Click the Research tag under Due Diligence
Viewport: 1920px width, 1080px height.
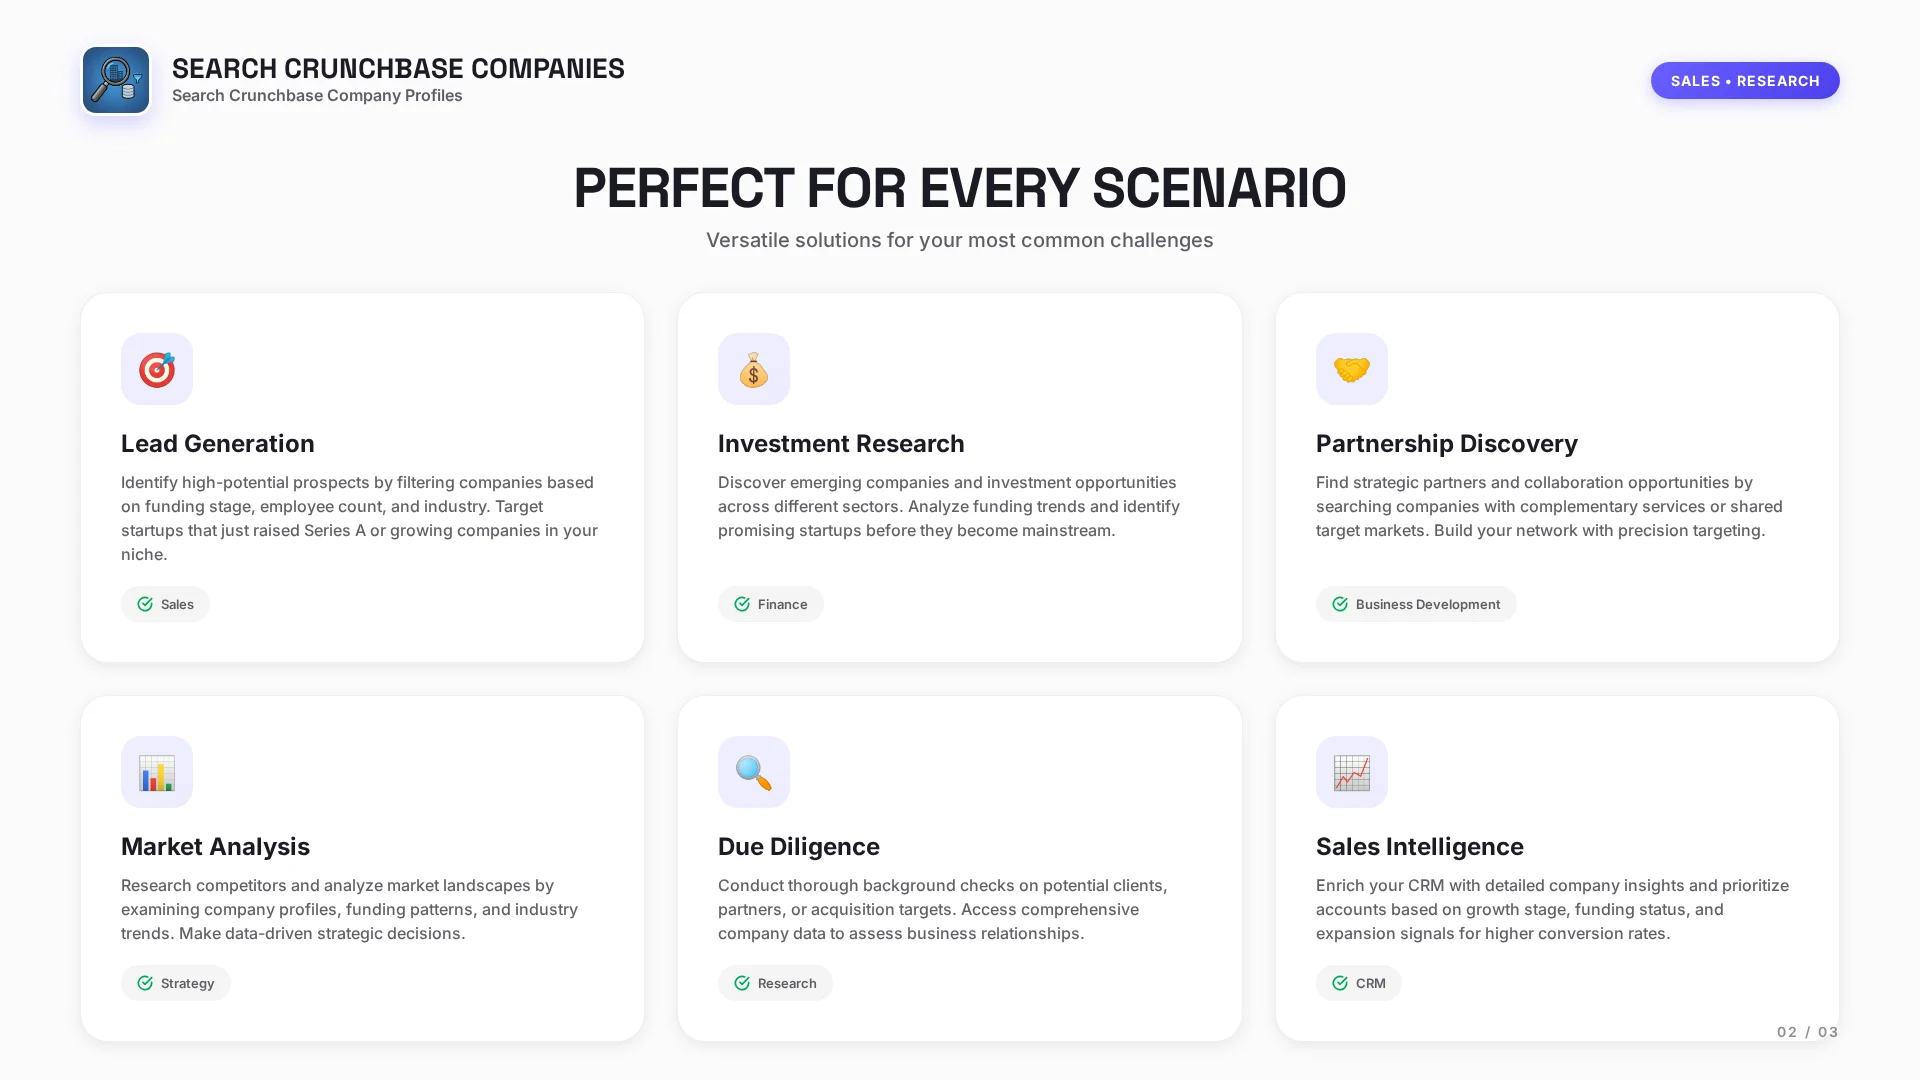coord(775,983)
